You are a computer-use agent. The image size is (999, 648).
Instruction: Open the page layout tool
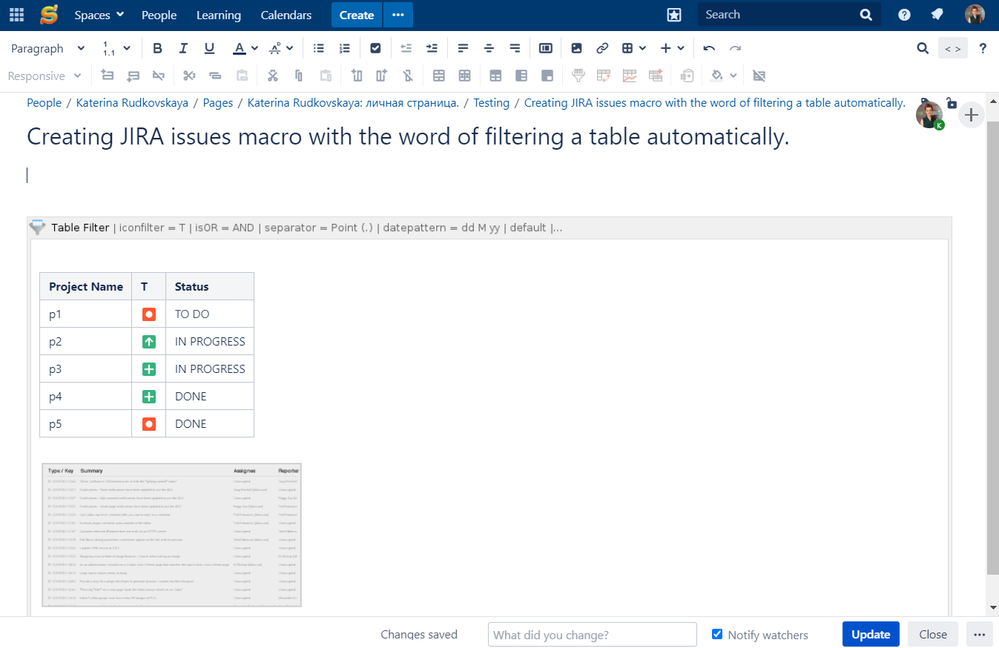(545, 48)
